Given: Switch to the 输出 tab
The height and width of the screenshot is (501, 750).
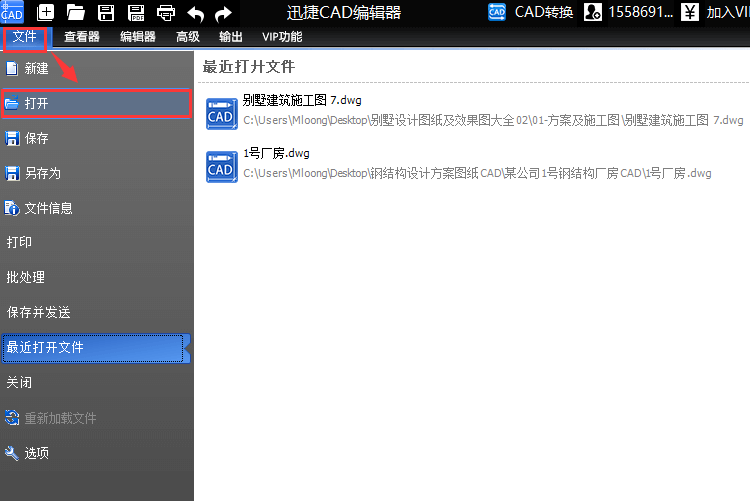Looking at the screenshot, I should pos(231,37).
